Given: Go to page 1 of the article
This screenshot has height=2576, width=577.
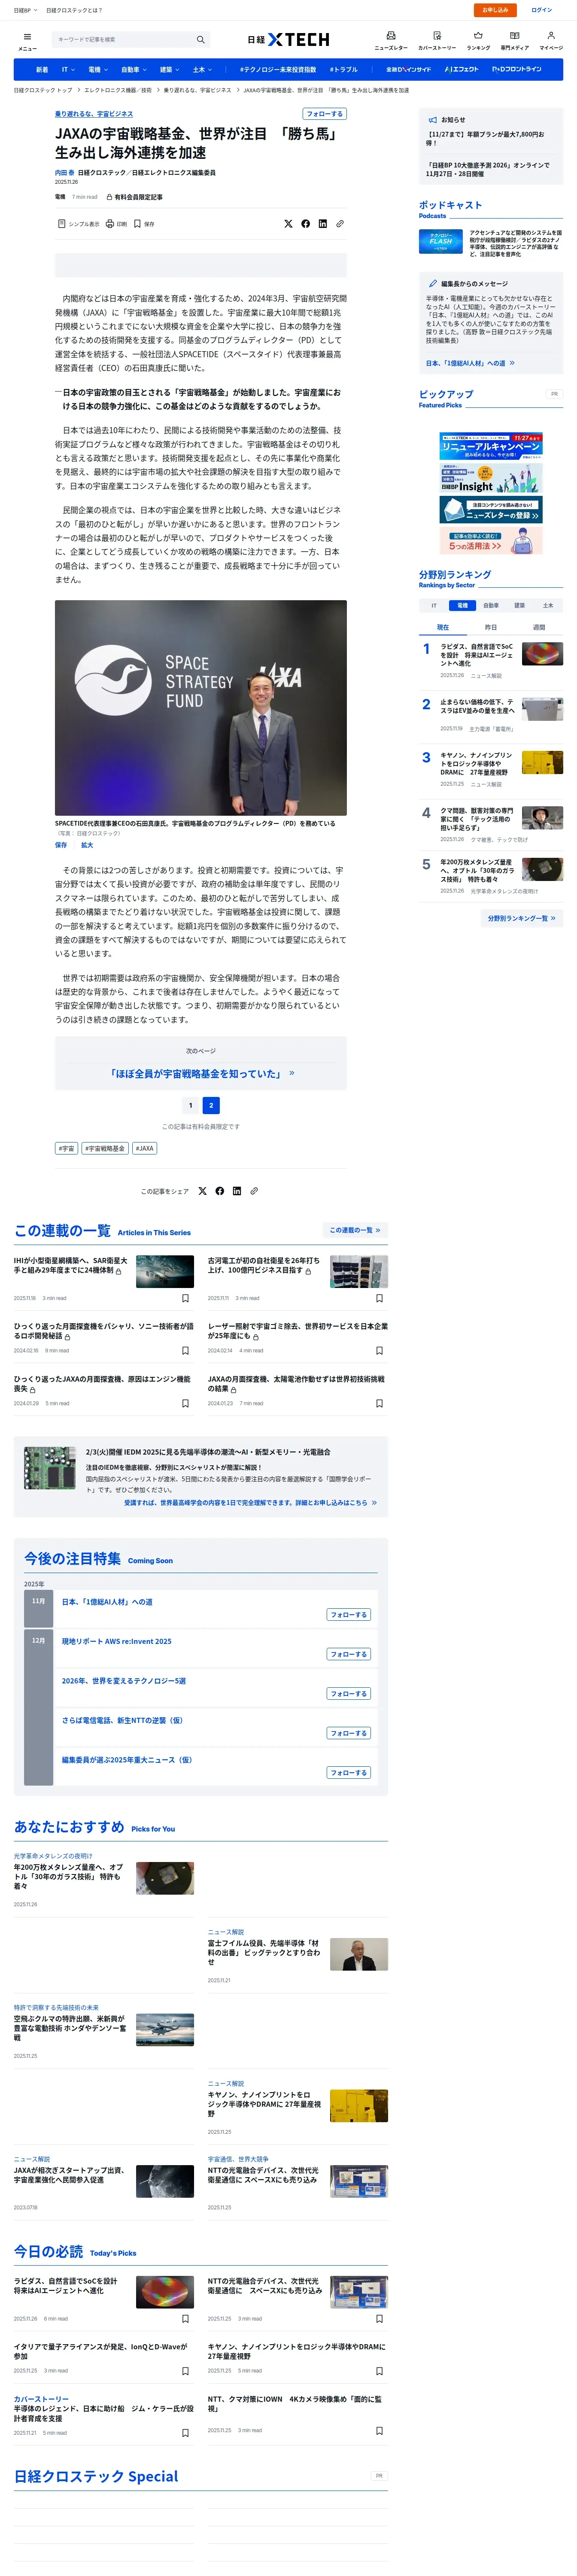Looking at the screenshot, I should point(190,1105).
